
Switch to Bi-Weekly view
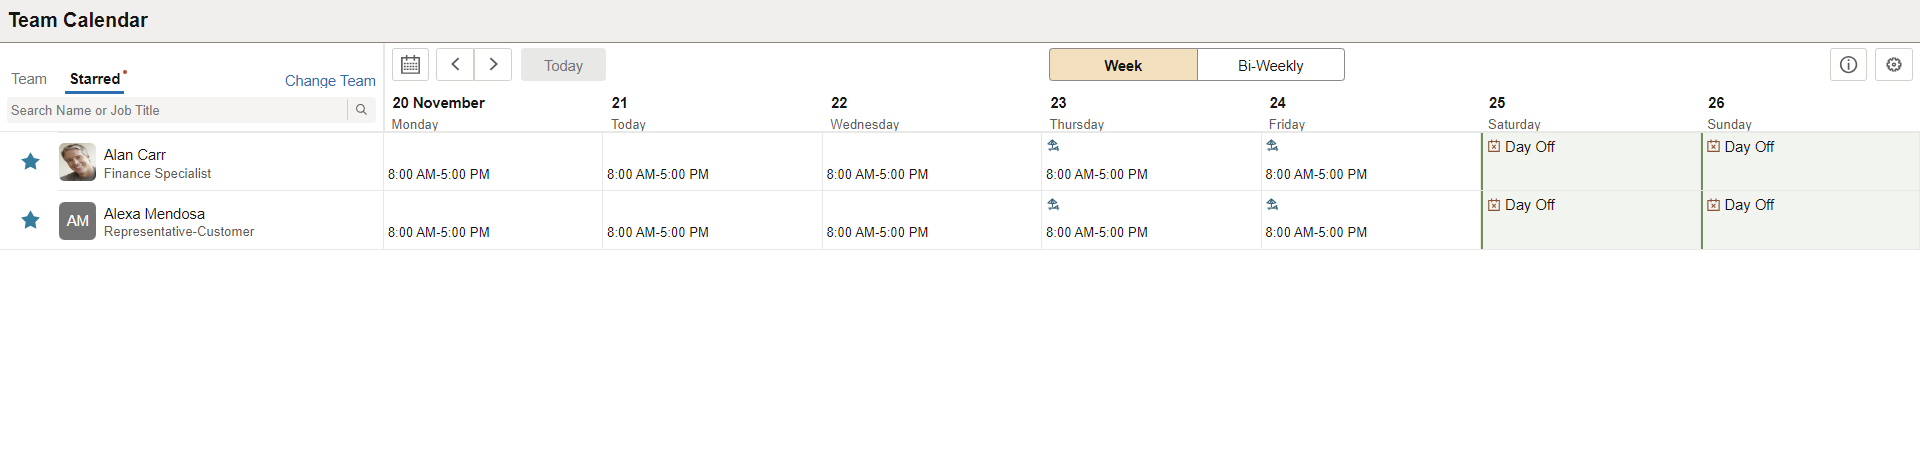click(x=1270, y=65)
